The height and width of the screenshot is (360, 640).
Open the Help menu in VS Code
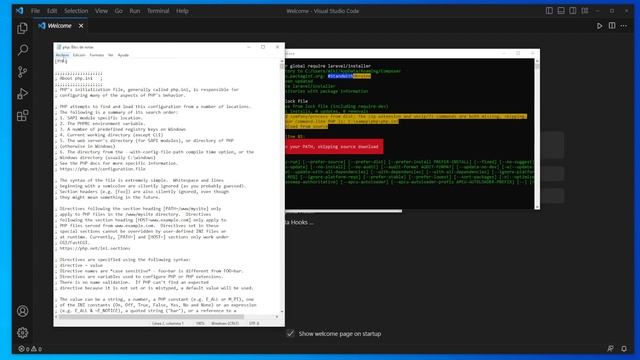click(182, 11)
